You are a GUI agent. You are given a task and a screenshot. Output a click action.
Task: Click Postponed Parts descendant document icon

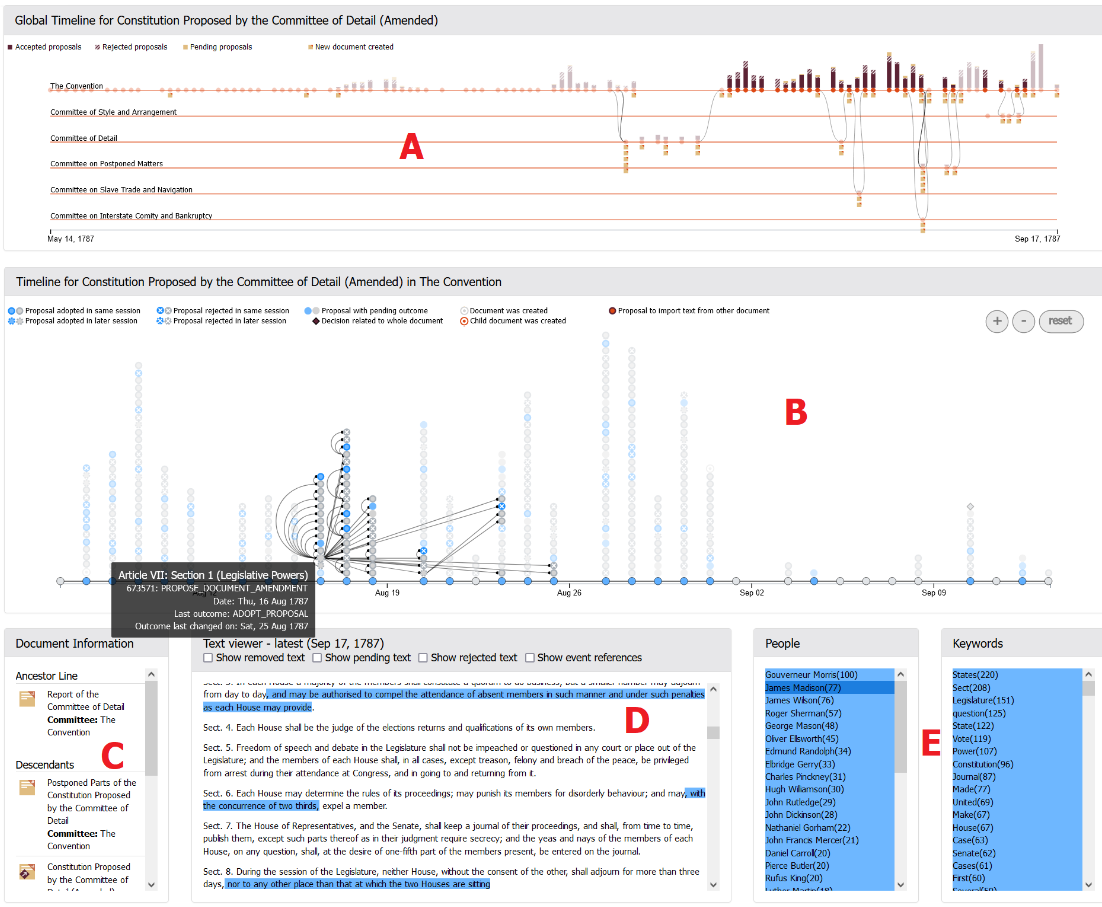(x=28, y=788)
